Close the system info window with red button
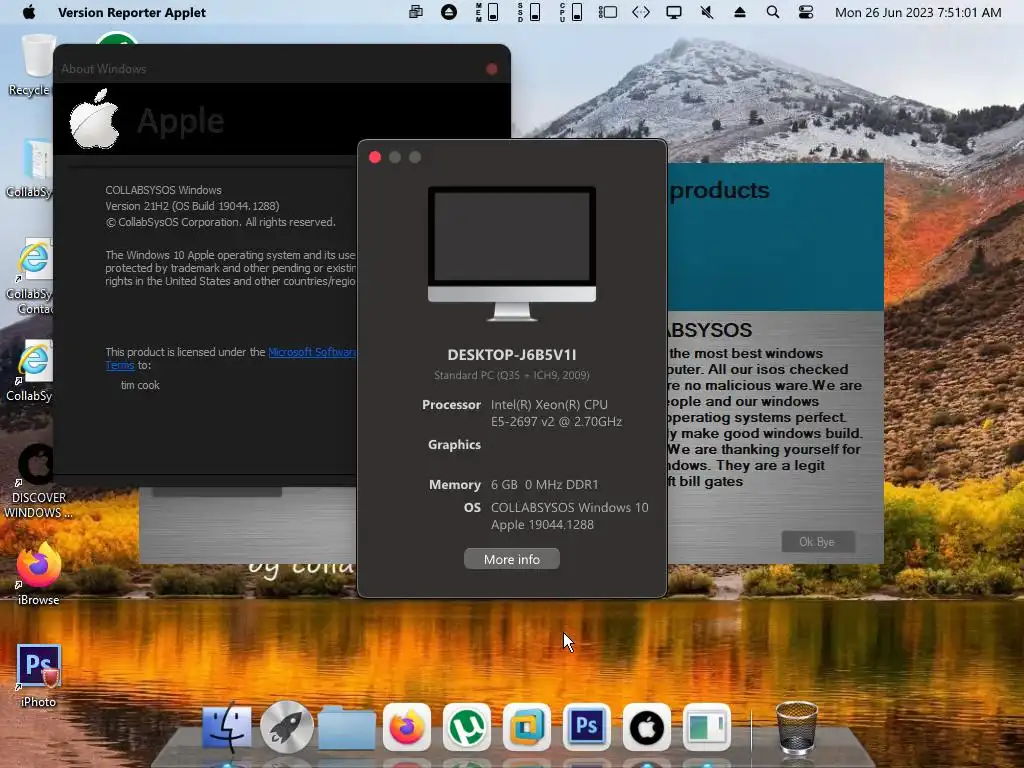This screenshot has height=768, width=1024. click(x=375, y=157)
